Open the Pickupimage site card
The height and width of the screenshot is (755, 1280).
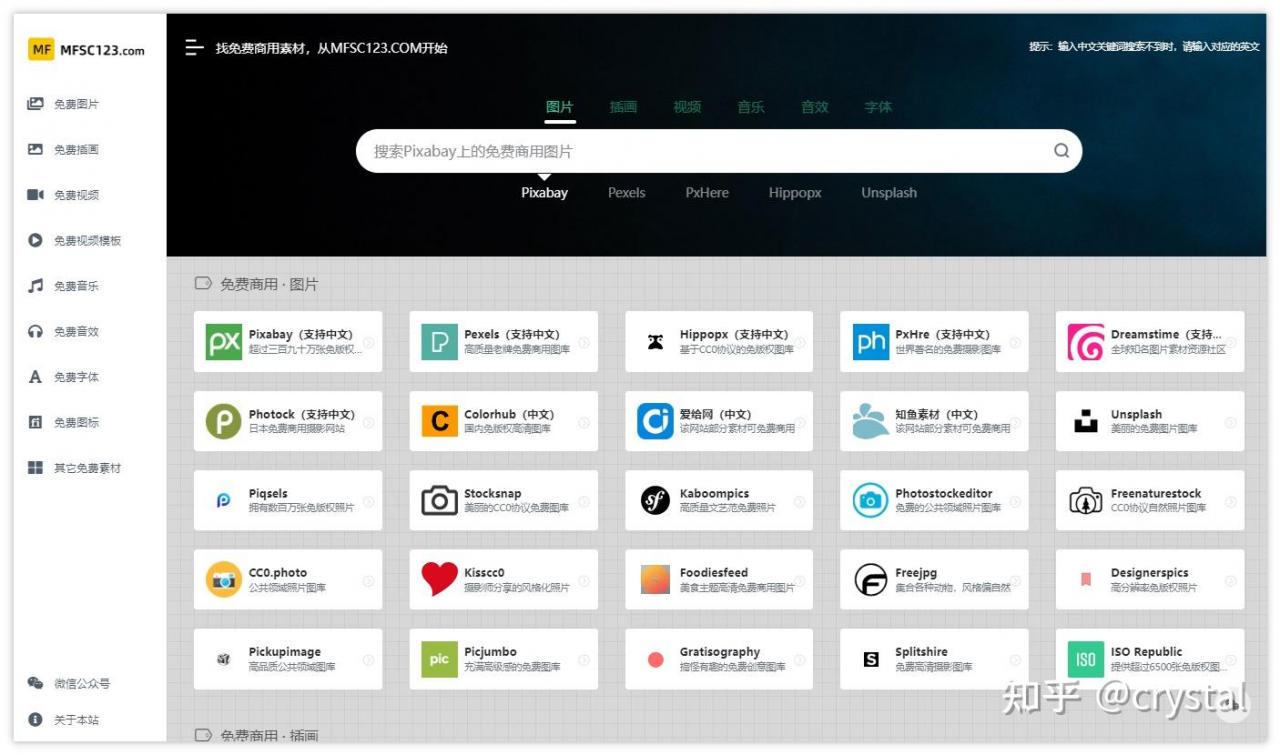pyautogui.click(x=288, y=659)
